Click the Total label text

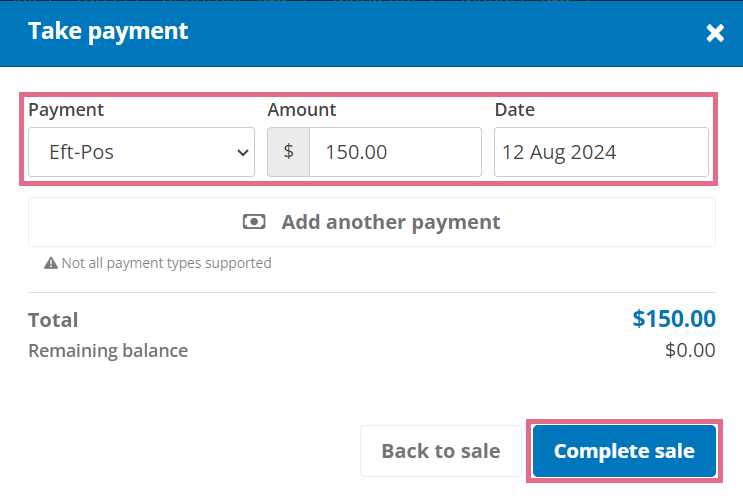pyautogui.click(x=53, y=320)
